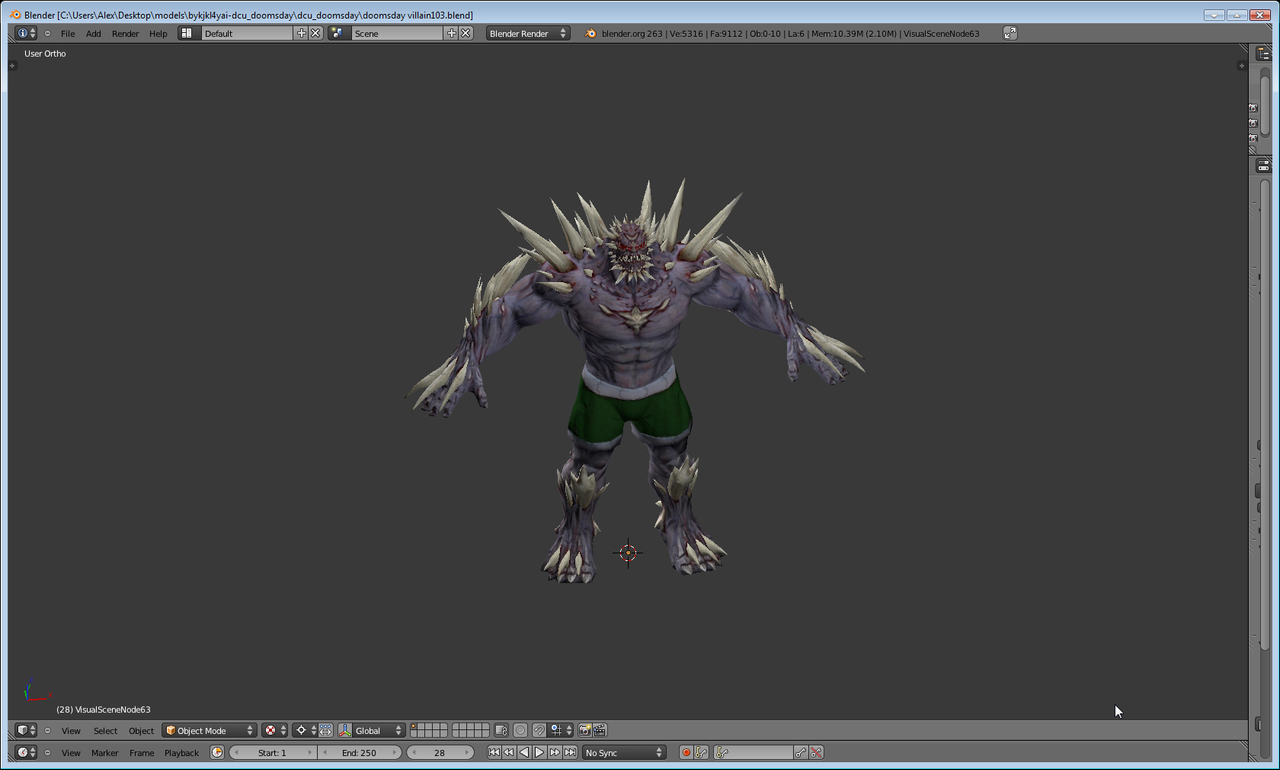Click the End: 250 frame field

(359, 753)
